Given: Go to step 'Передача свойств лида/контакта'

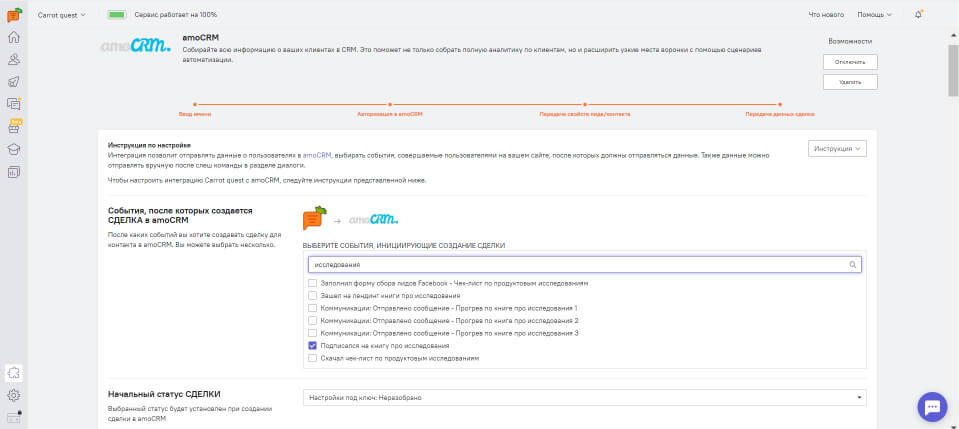Looking at the screenshot, I should pos(585,114).
